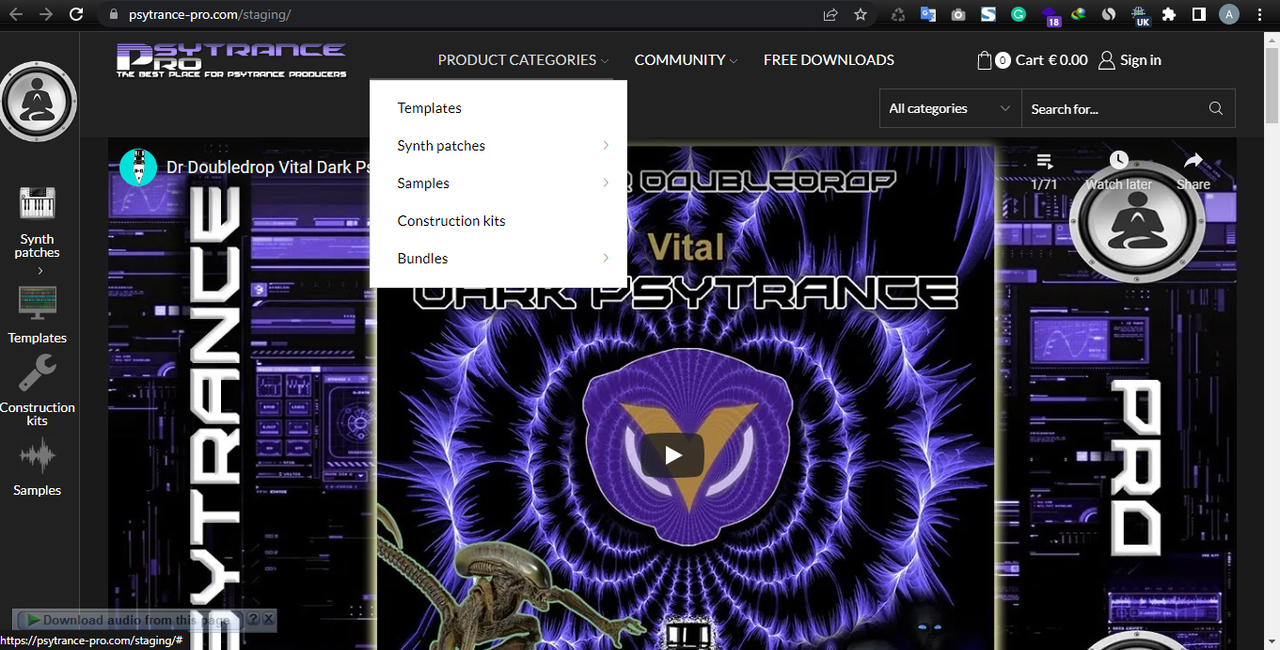Expand the Bundles submenu arrow

[x=606, y=258]
